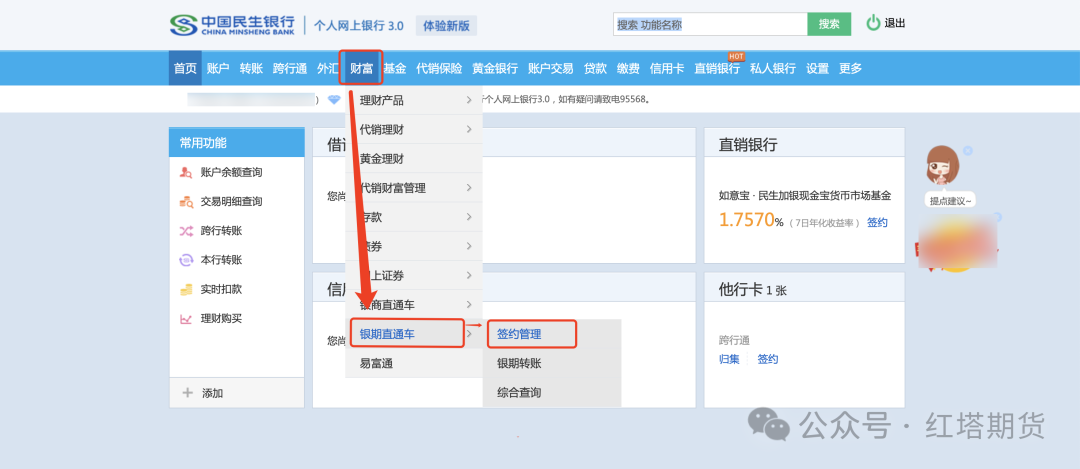Click the blue diamond membership icon
This screenshot has height=469, width=1080.
(334, 99)
